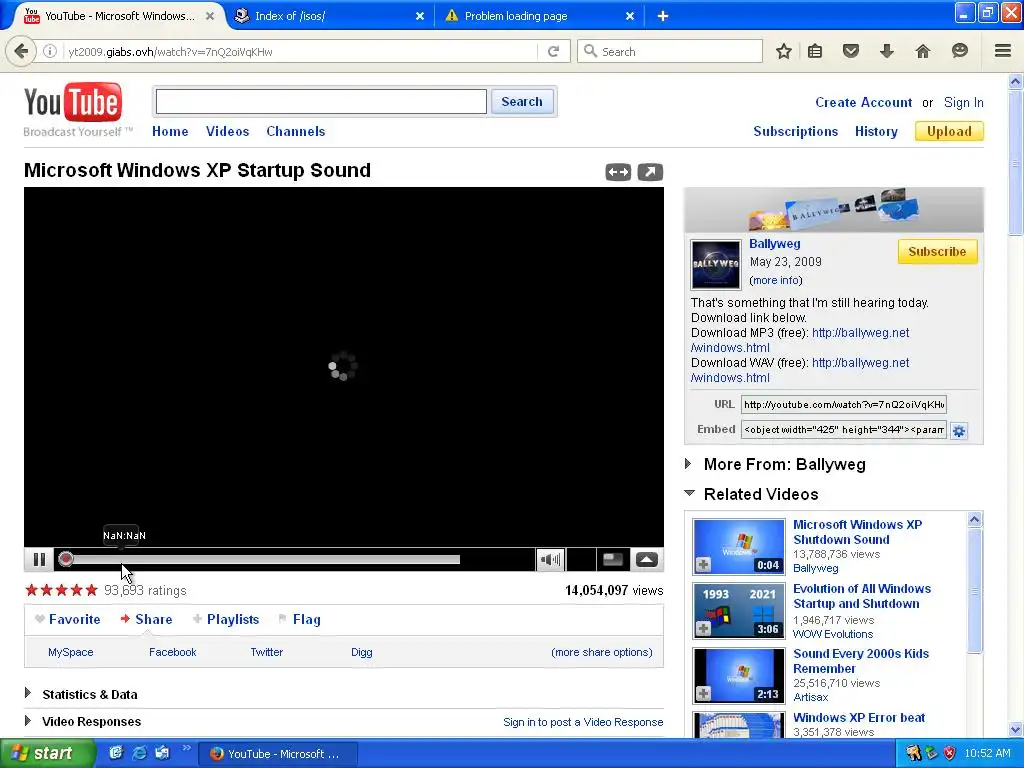Focus the YouTube search text box
The image size is (1024, 768).
[321, 101]
